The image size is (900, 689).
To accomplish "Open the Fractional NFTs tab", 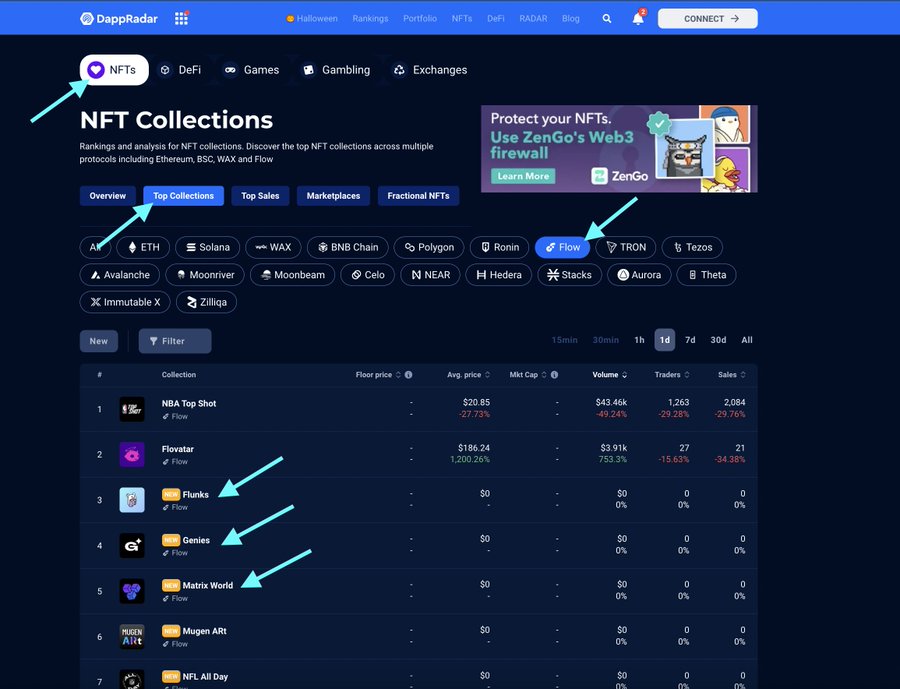I will [418, 196].
